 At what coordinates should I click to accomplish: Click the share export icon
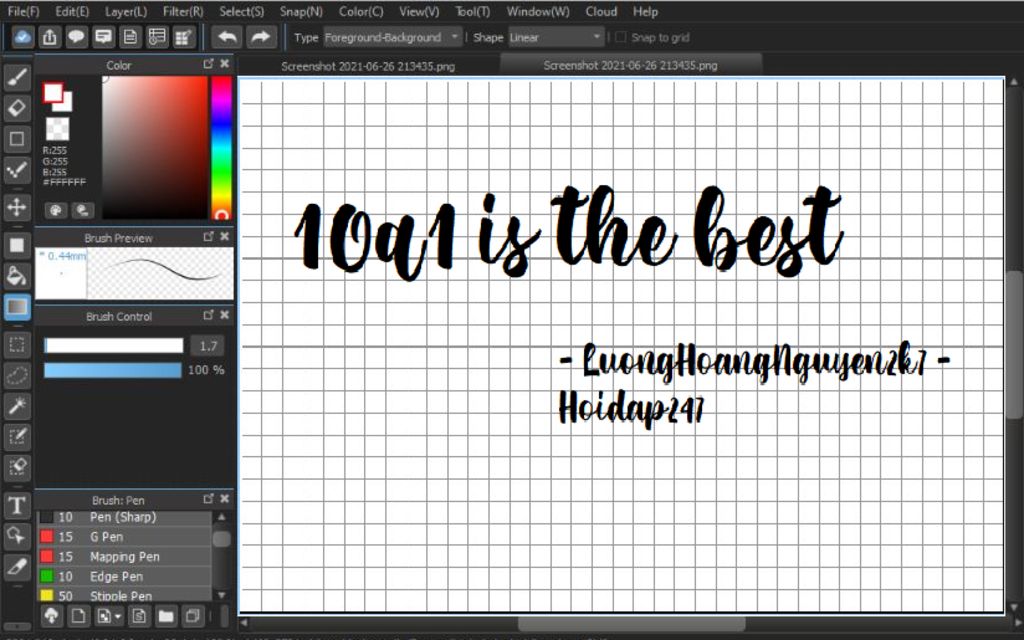point(50,37)
